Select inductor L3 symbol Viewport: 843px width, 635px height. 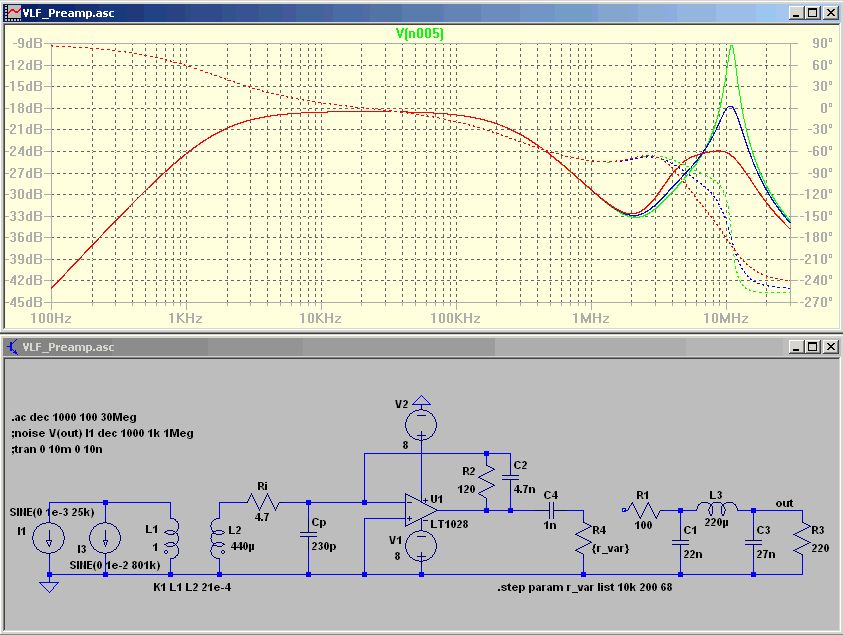(718, 507)
